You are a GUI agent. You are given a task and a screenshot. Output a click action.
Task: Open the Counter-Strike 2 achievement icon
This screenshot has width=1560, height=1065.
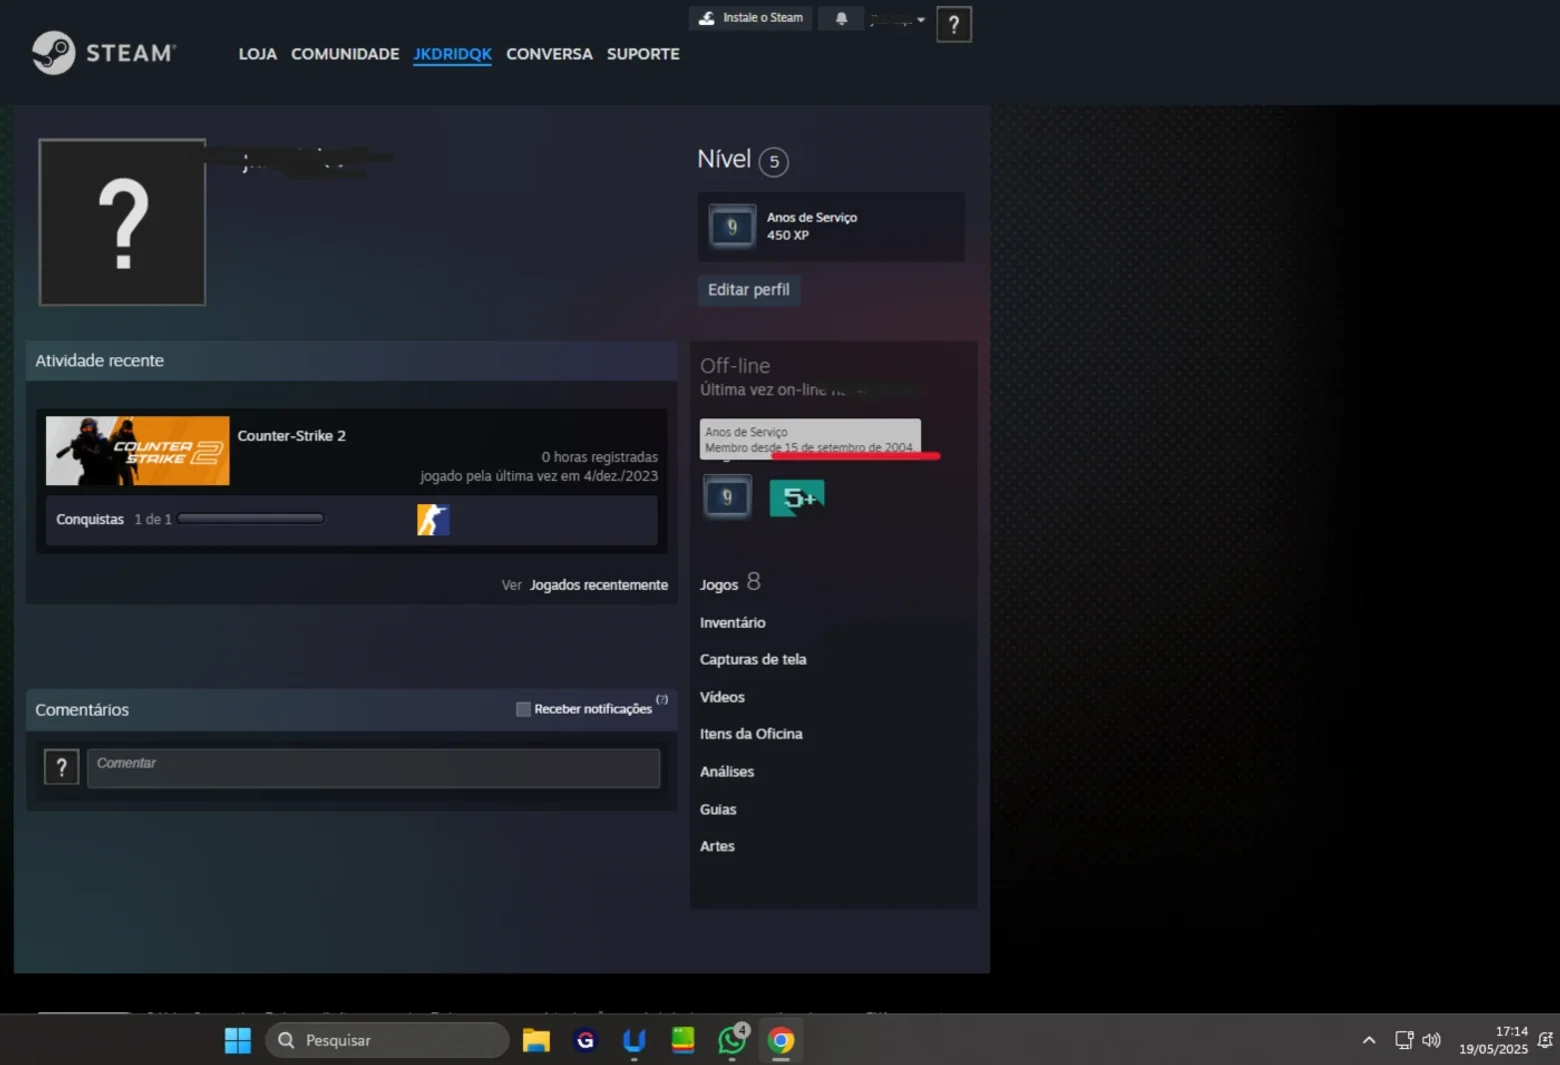[x=433, y=519]
